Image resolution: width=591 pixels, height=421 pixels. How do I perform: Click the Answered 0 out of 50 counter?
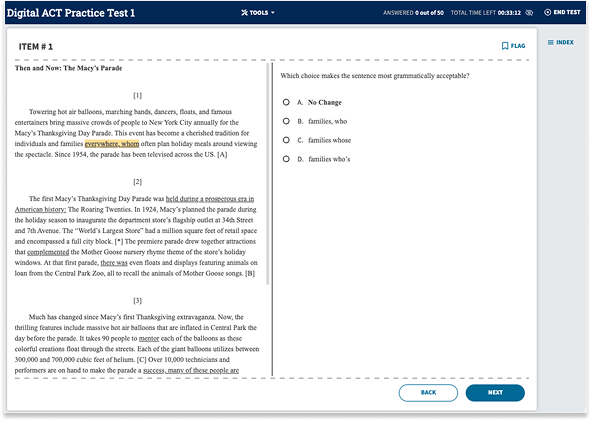click(x=413, y=12)
